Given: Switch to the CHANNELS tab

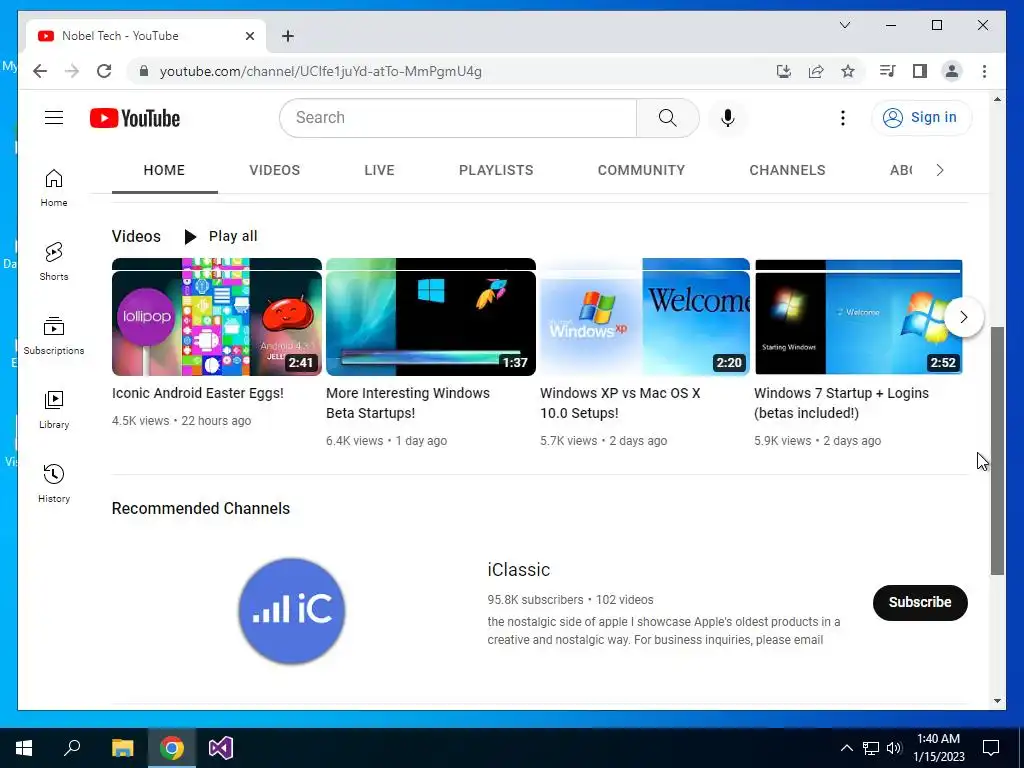Looking at the screenshot, I should pyautogui.click(x=787, y=170).
